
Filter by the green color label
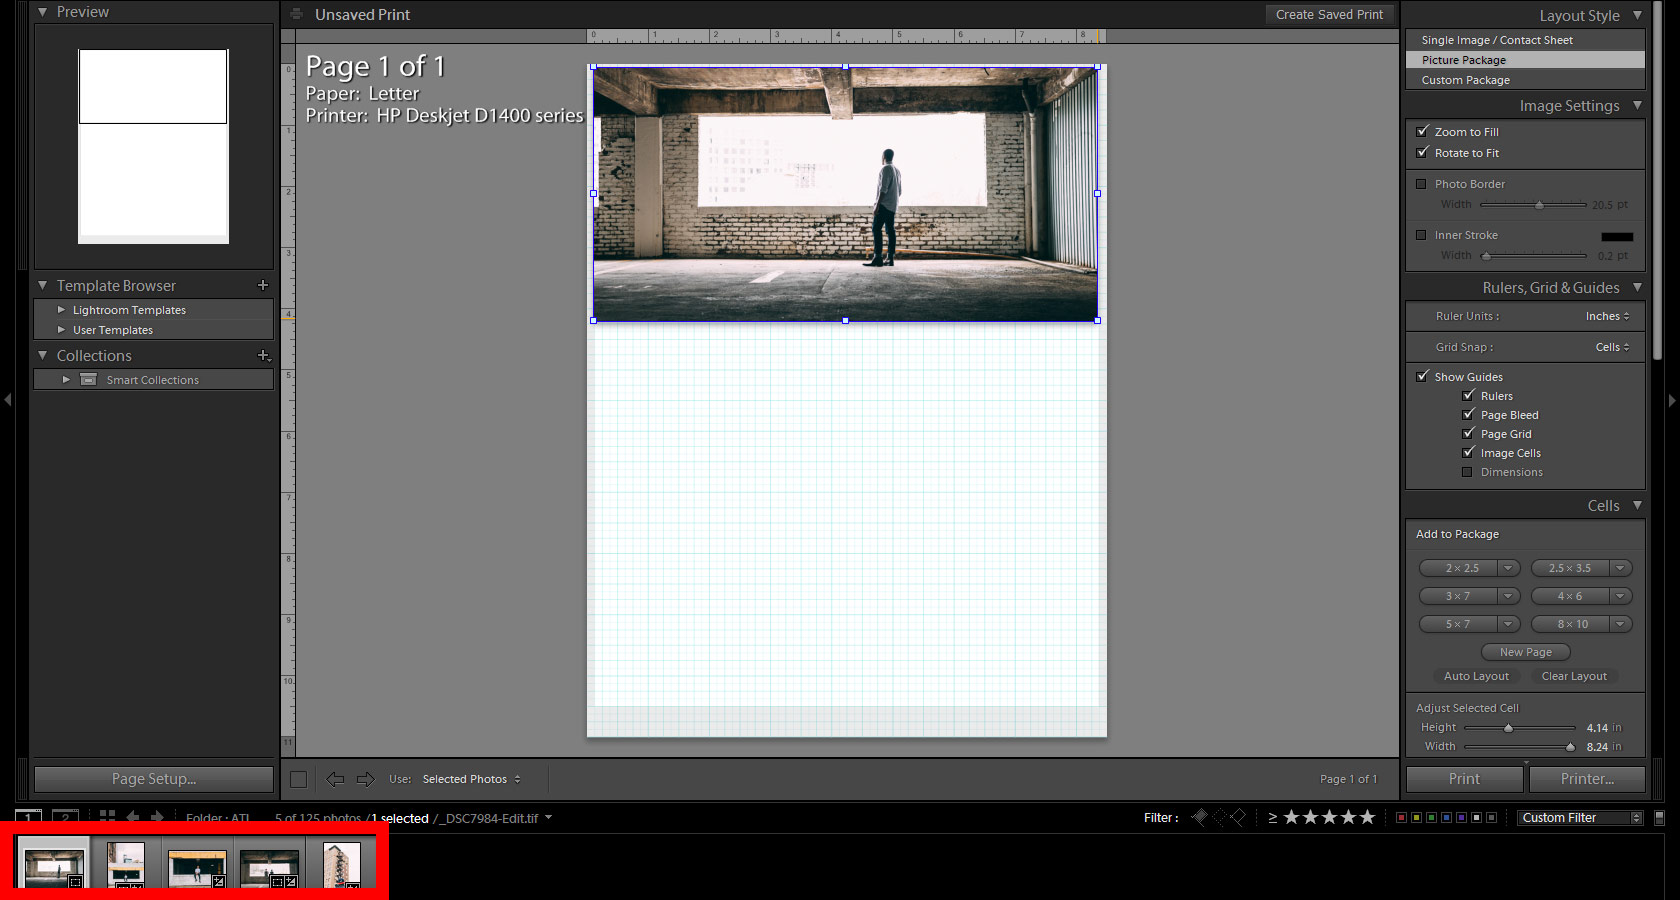1431,817
